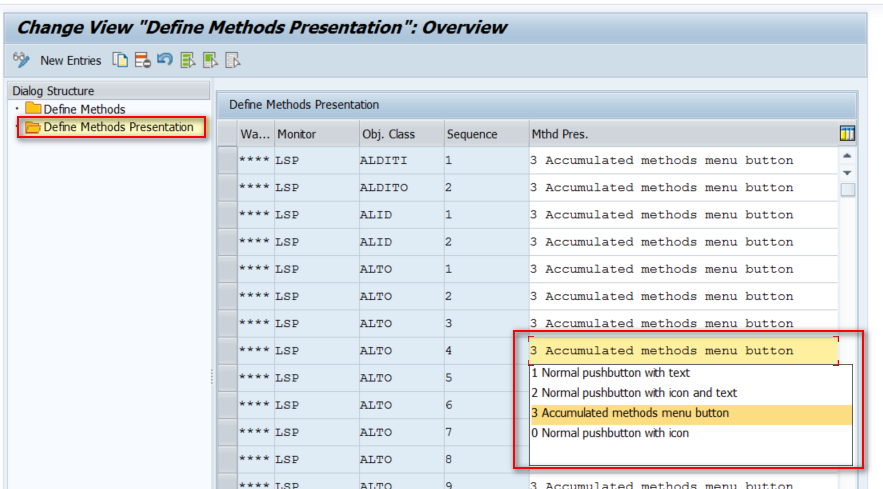Click the table scrollbar down arrow

848,173
